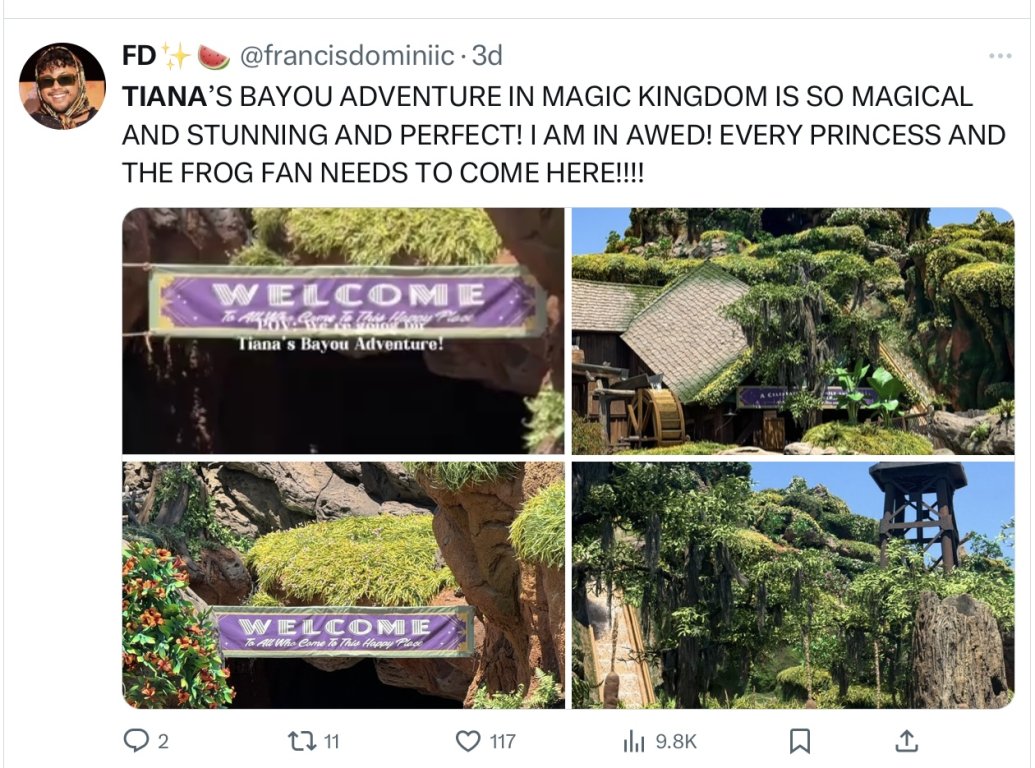Open the top-left Welcome banner cave photo
This screenshot has width=1035, height=768.
343,331
